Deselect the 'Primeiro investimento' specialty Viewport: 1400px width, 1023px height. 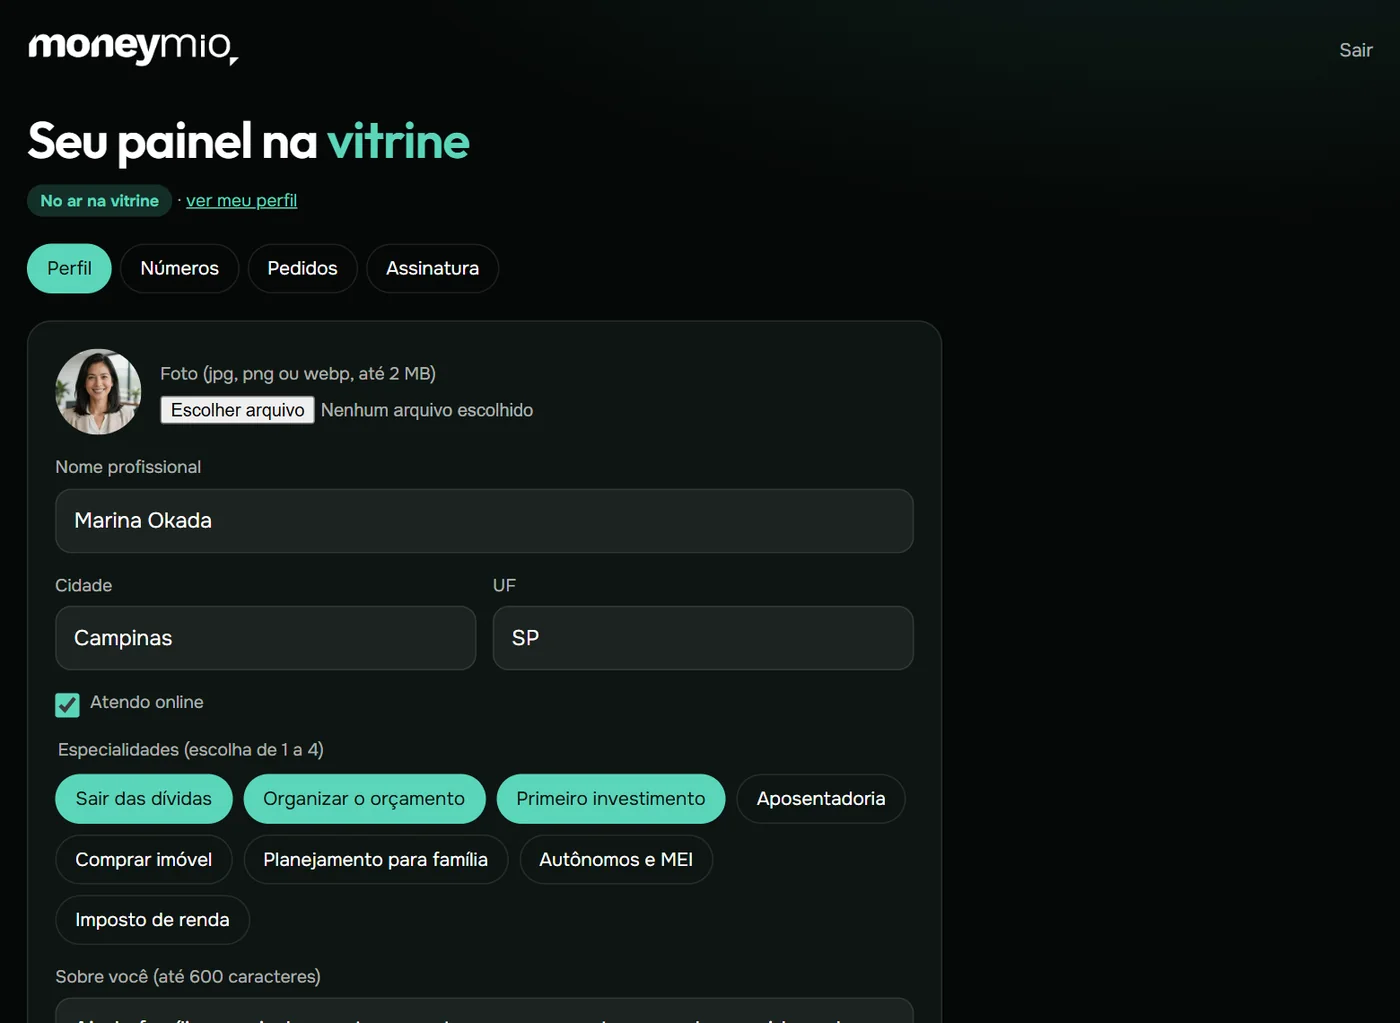coord(610,799)
